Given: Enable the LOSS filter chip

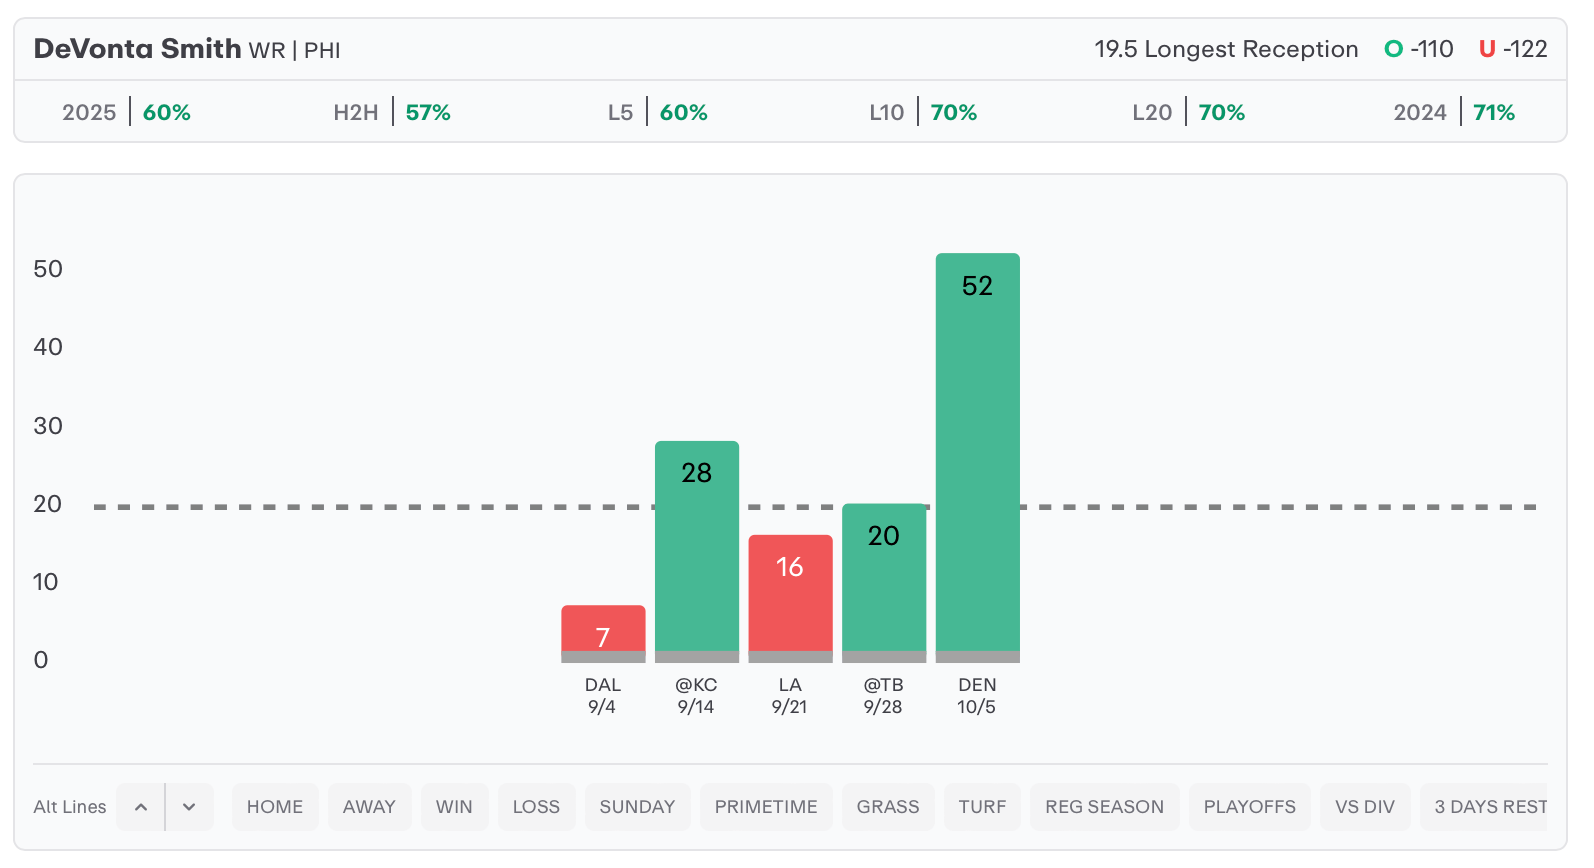Looking at the screenshot, I should (x=536, y=807).
